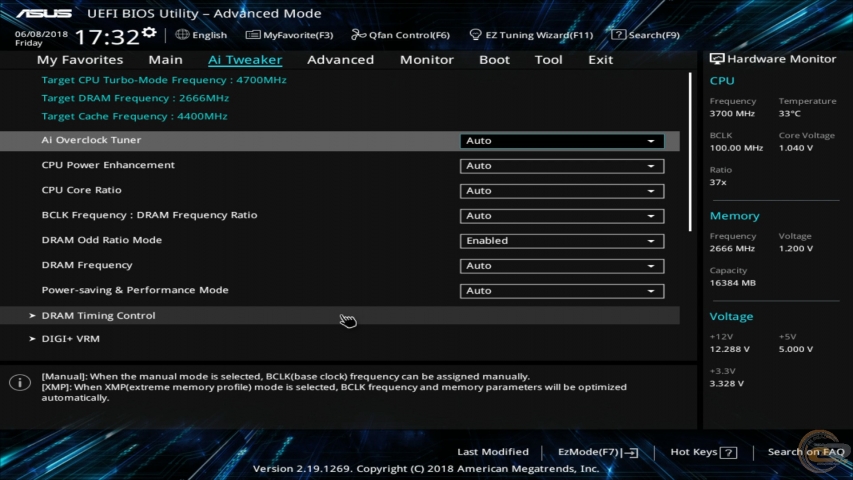Viewport: 853px width, 480px height.
Task: Click the MyFavorite(F3) keyboard icon
Action: [252, 35]
